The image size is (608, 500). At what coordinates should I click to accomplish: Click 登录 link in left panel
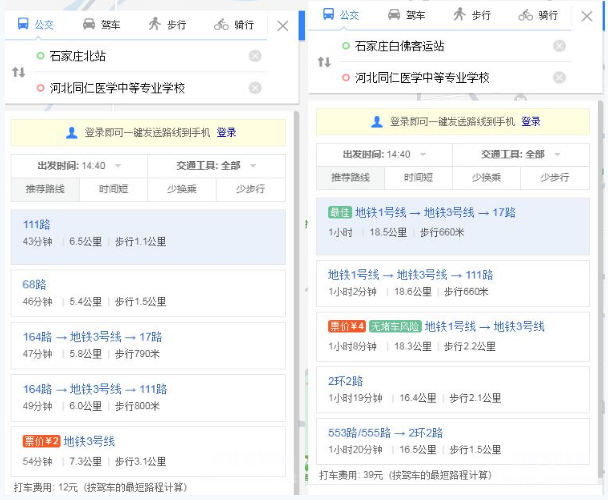[226, 133]
